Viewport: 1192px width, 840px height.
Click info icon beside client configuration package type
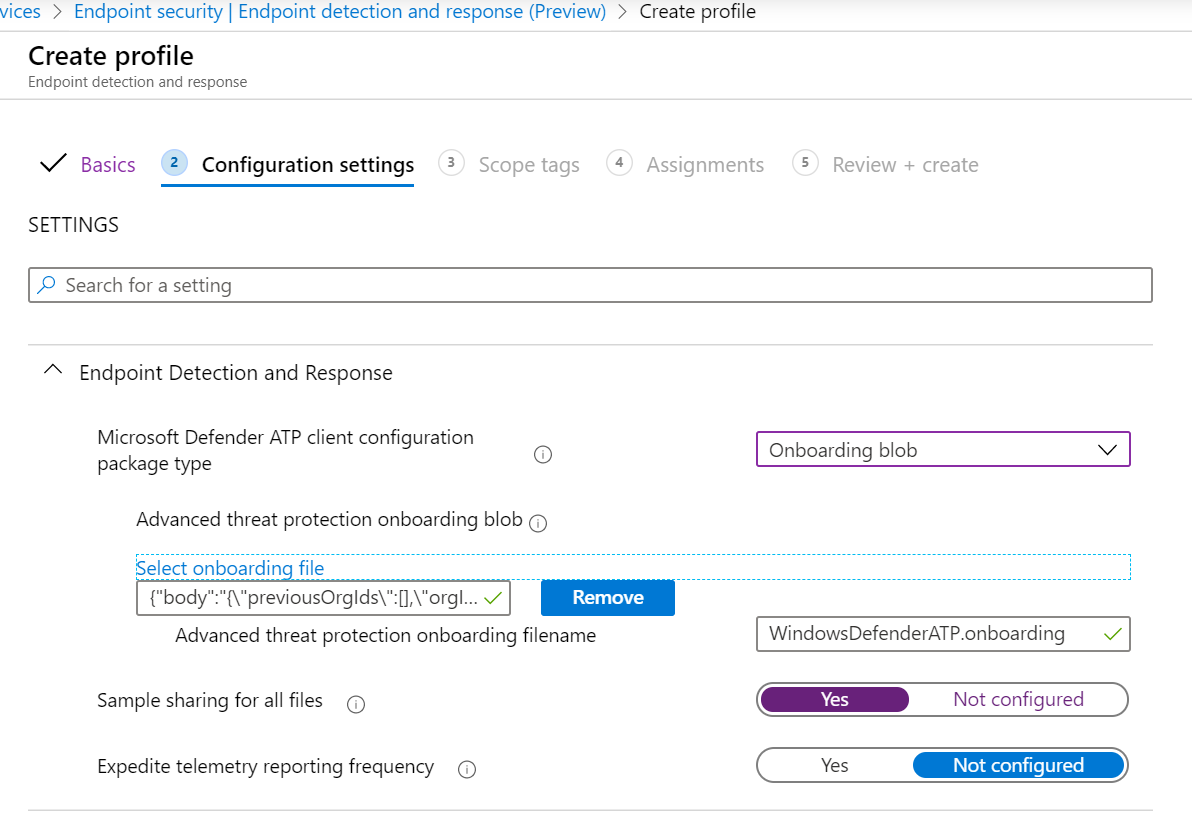543,455
